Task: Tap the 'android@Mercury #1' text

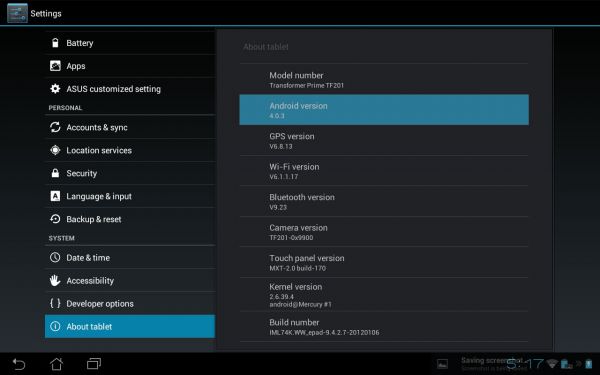Action: [x=300, y=305]
